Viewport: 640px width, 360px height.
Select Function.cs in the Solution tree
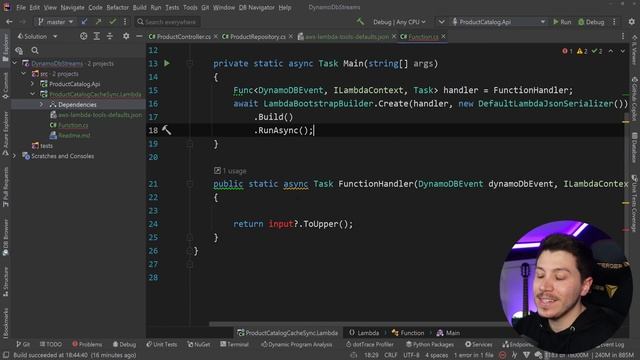pos(73,125)
